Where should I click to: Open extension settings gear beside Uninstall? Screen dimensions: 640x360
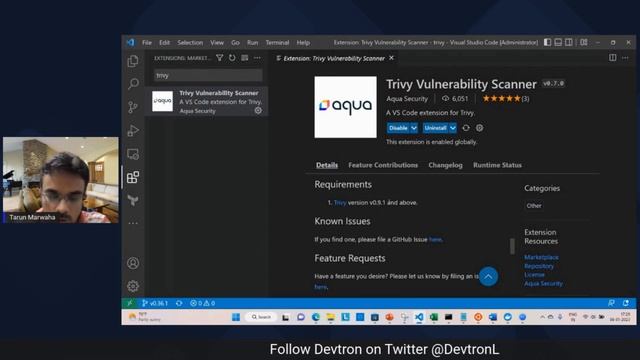coord(480,128)
